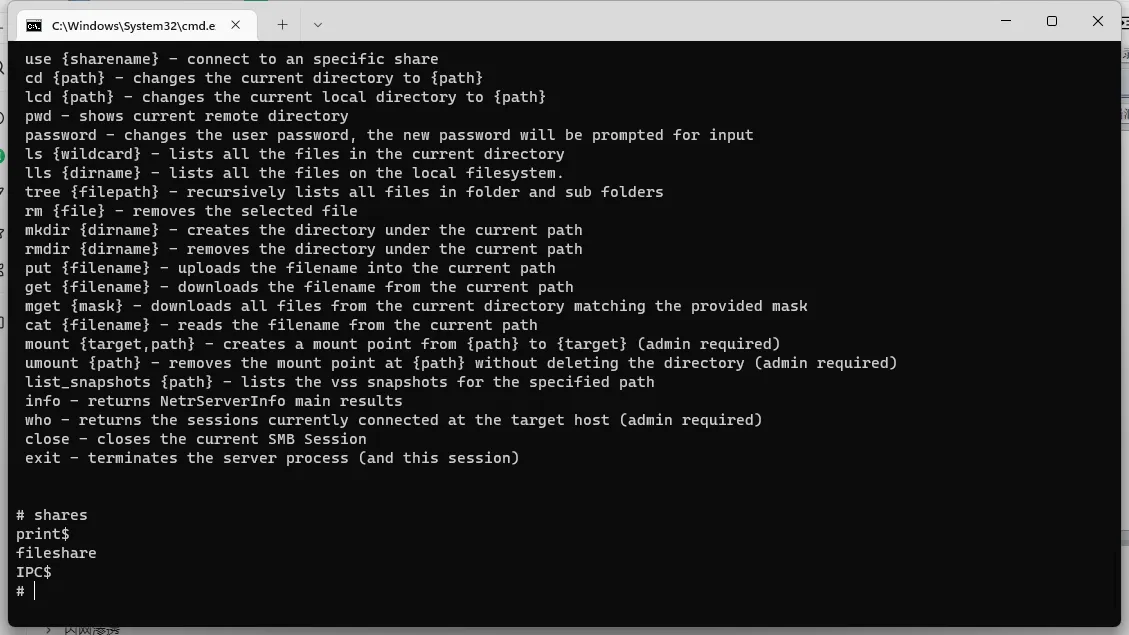Click the 'list_snapshots {path}' help line

[x=340, y=382]
